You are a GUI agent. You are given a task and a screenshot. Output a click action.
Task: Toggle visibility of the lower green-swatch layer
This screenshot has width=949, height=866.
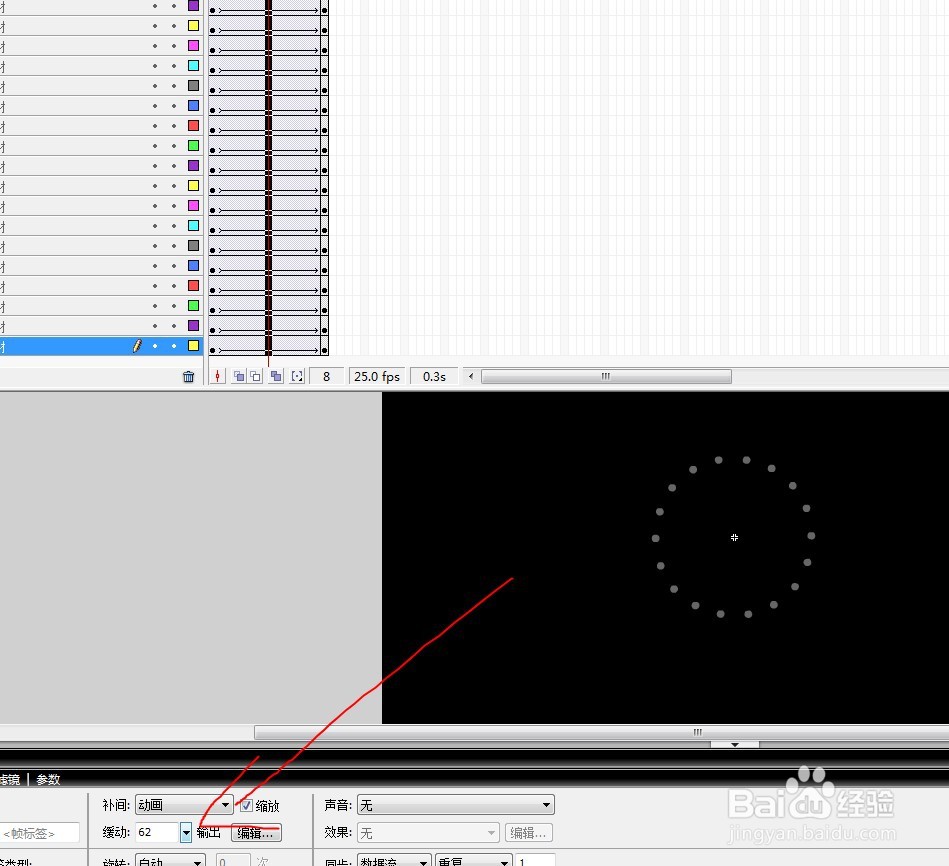[155, 306]
